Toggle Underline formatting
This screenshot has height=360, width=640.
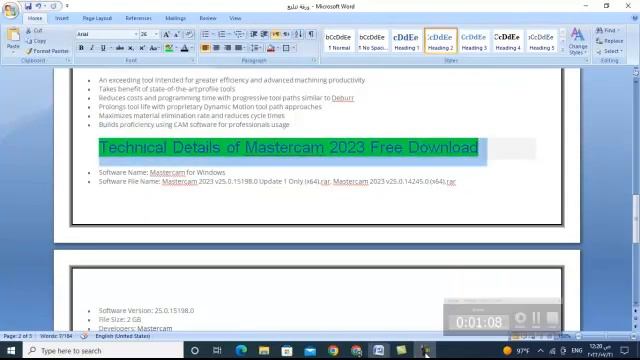tap(103, 48)
